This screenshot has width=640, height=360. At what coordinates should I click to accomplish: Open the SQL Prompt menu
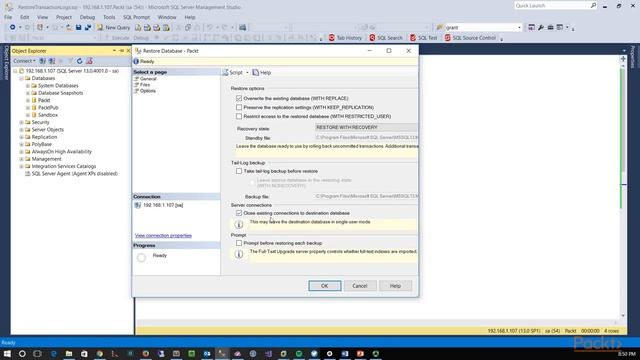(x=136, y=17)
